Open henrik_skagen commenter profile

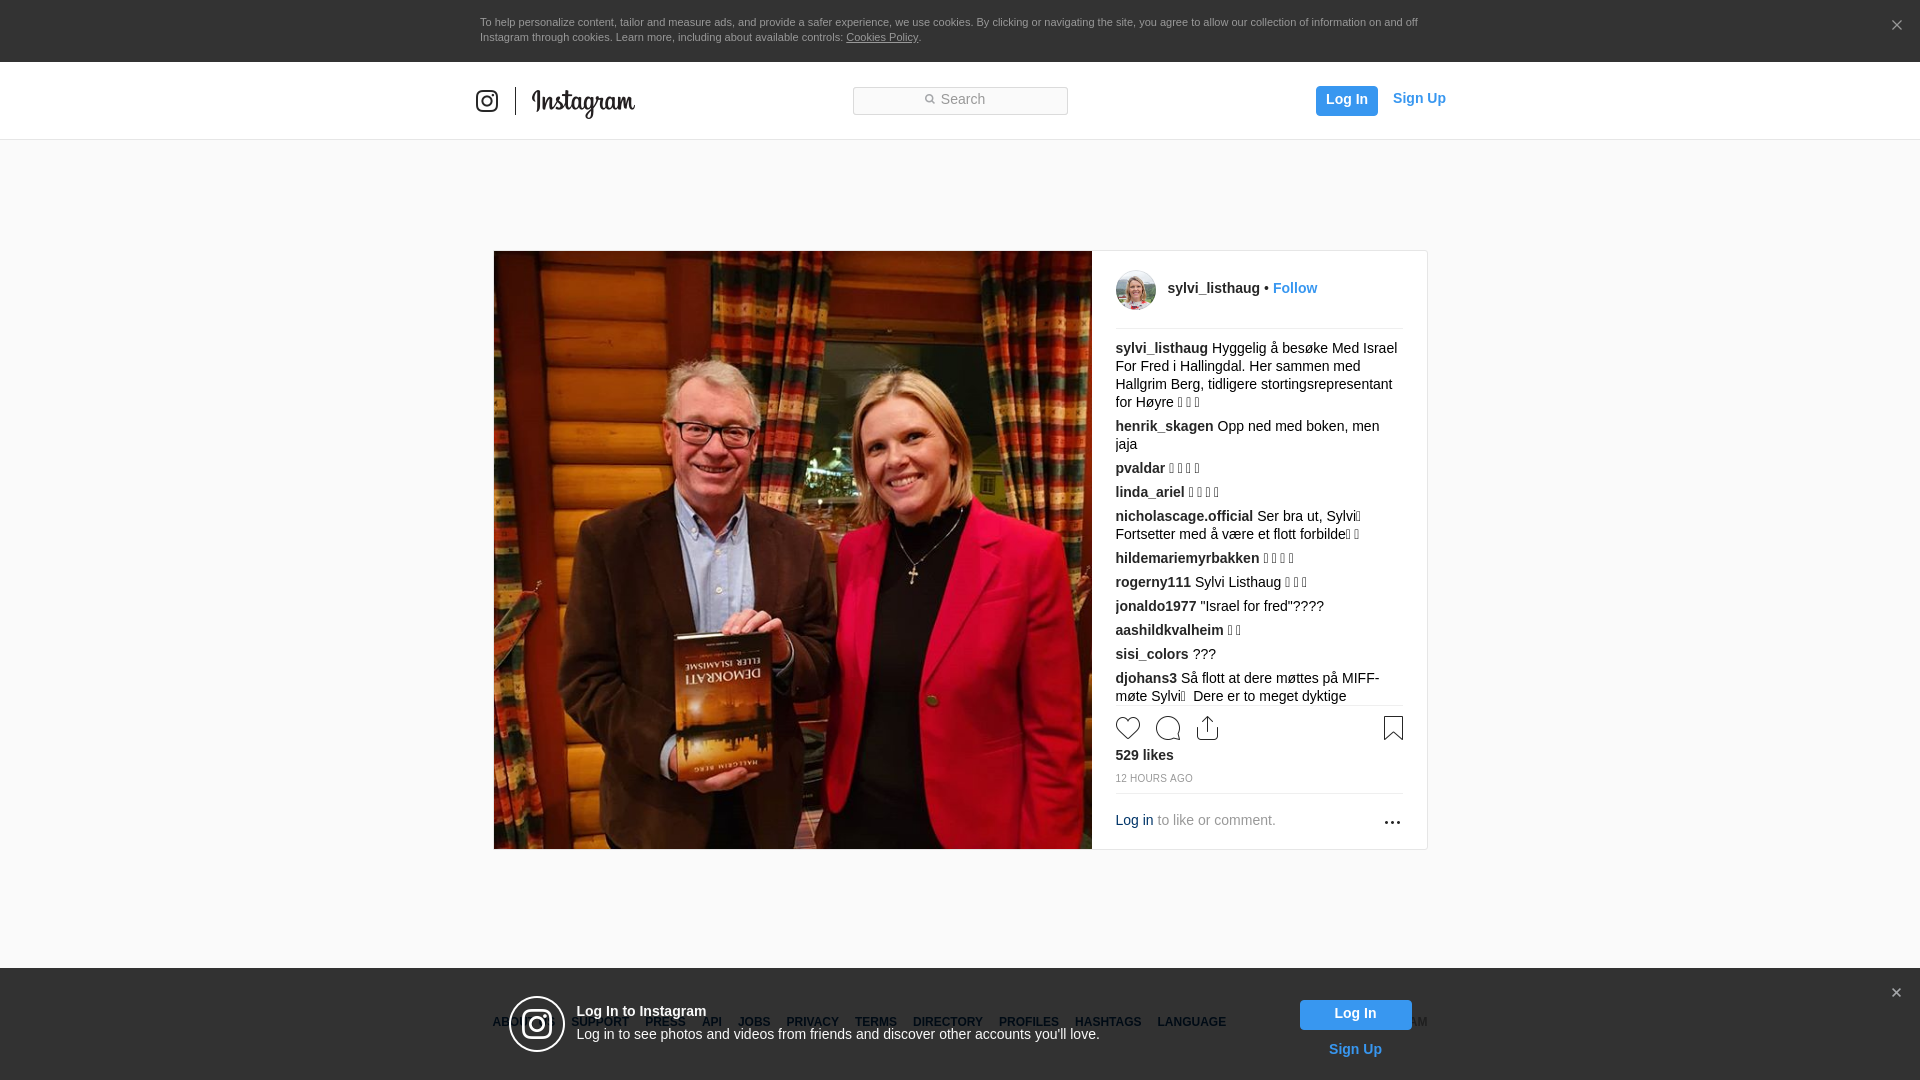1164,426
